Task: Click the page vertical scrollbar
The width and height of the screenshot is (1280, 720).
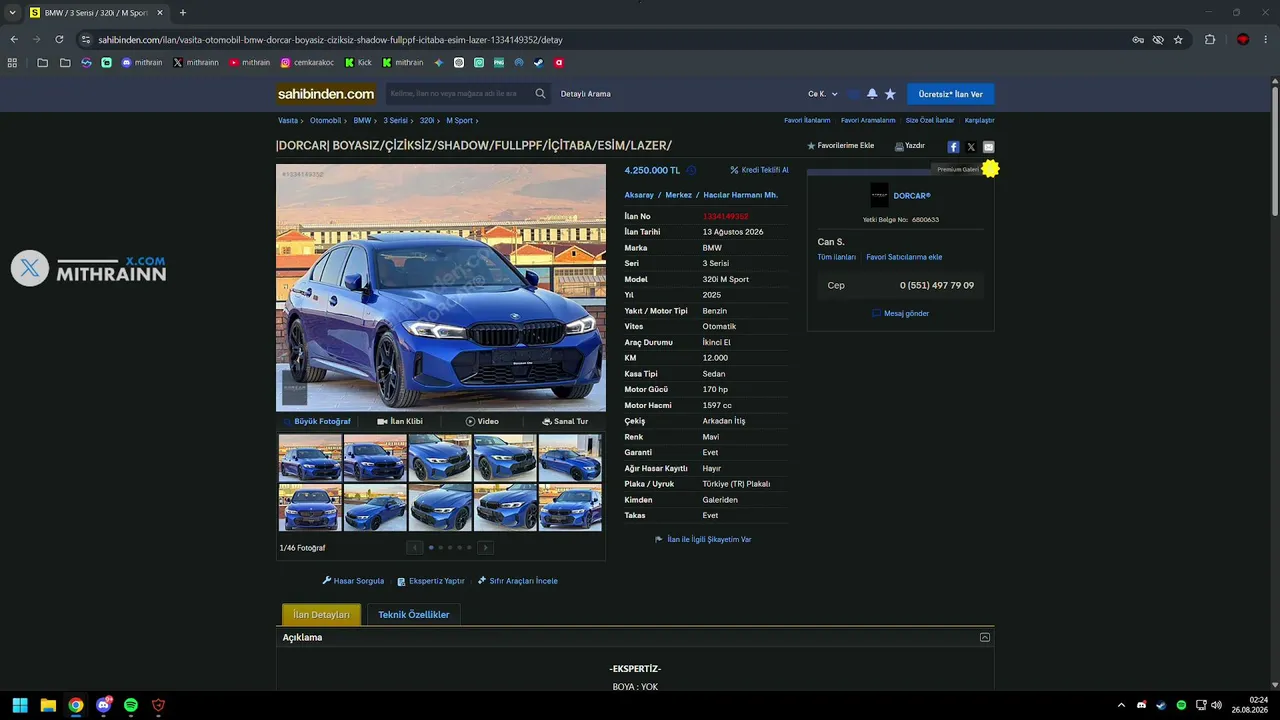Action: [1275, 150]
